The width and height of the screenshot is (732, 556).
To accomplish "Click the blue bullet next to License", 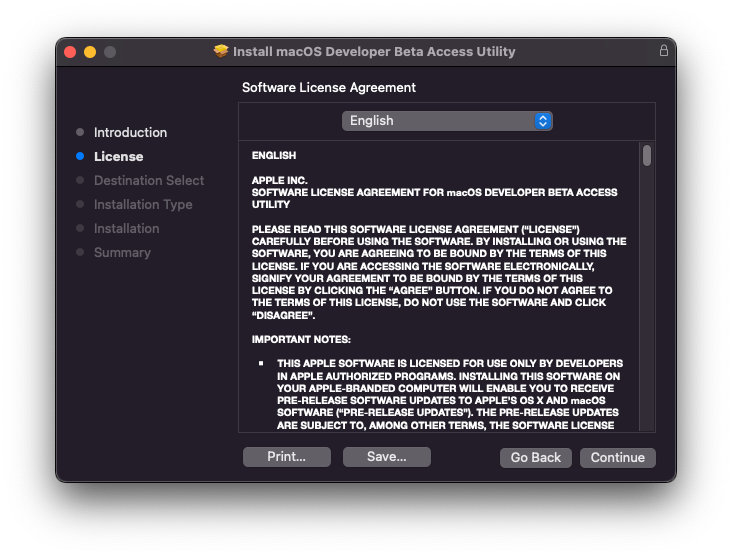I will pyautogui.click(x=80, y=156).
